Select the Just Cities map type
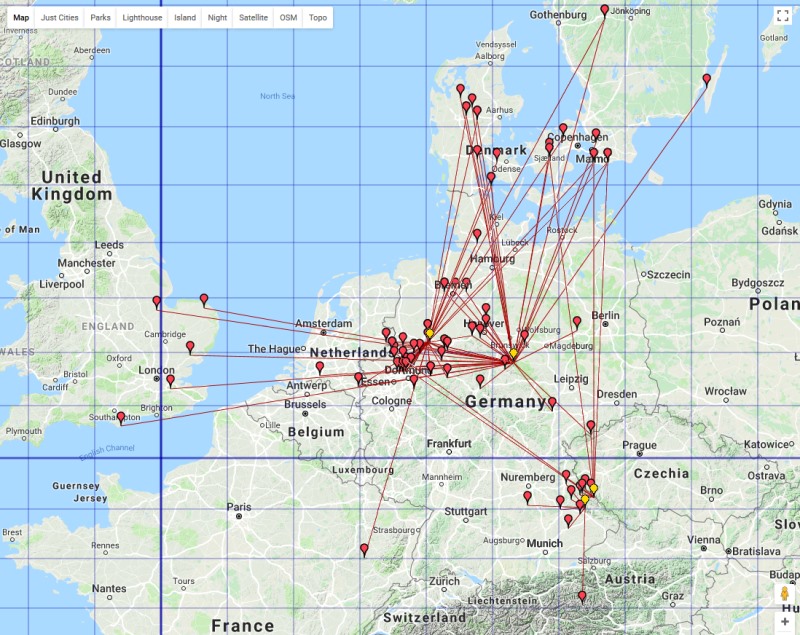This screenshot has width=800, height=635. coord(60,18)
